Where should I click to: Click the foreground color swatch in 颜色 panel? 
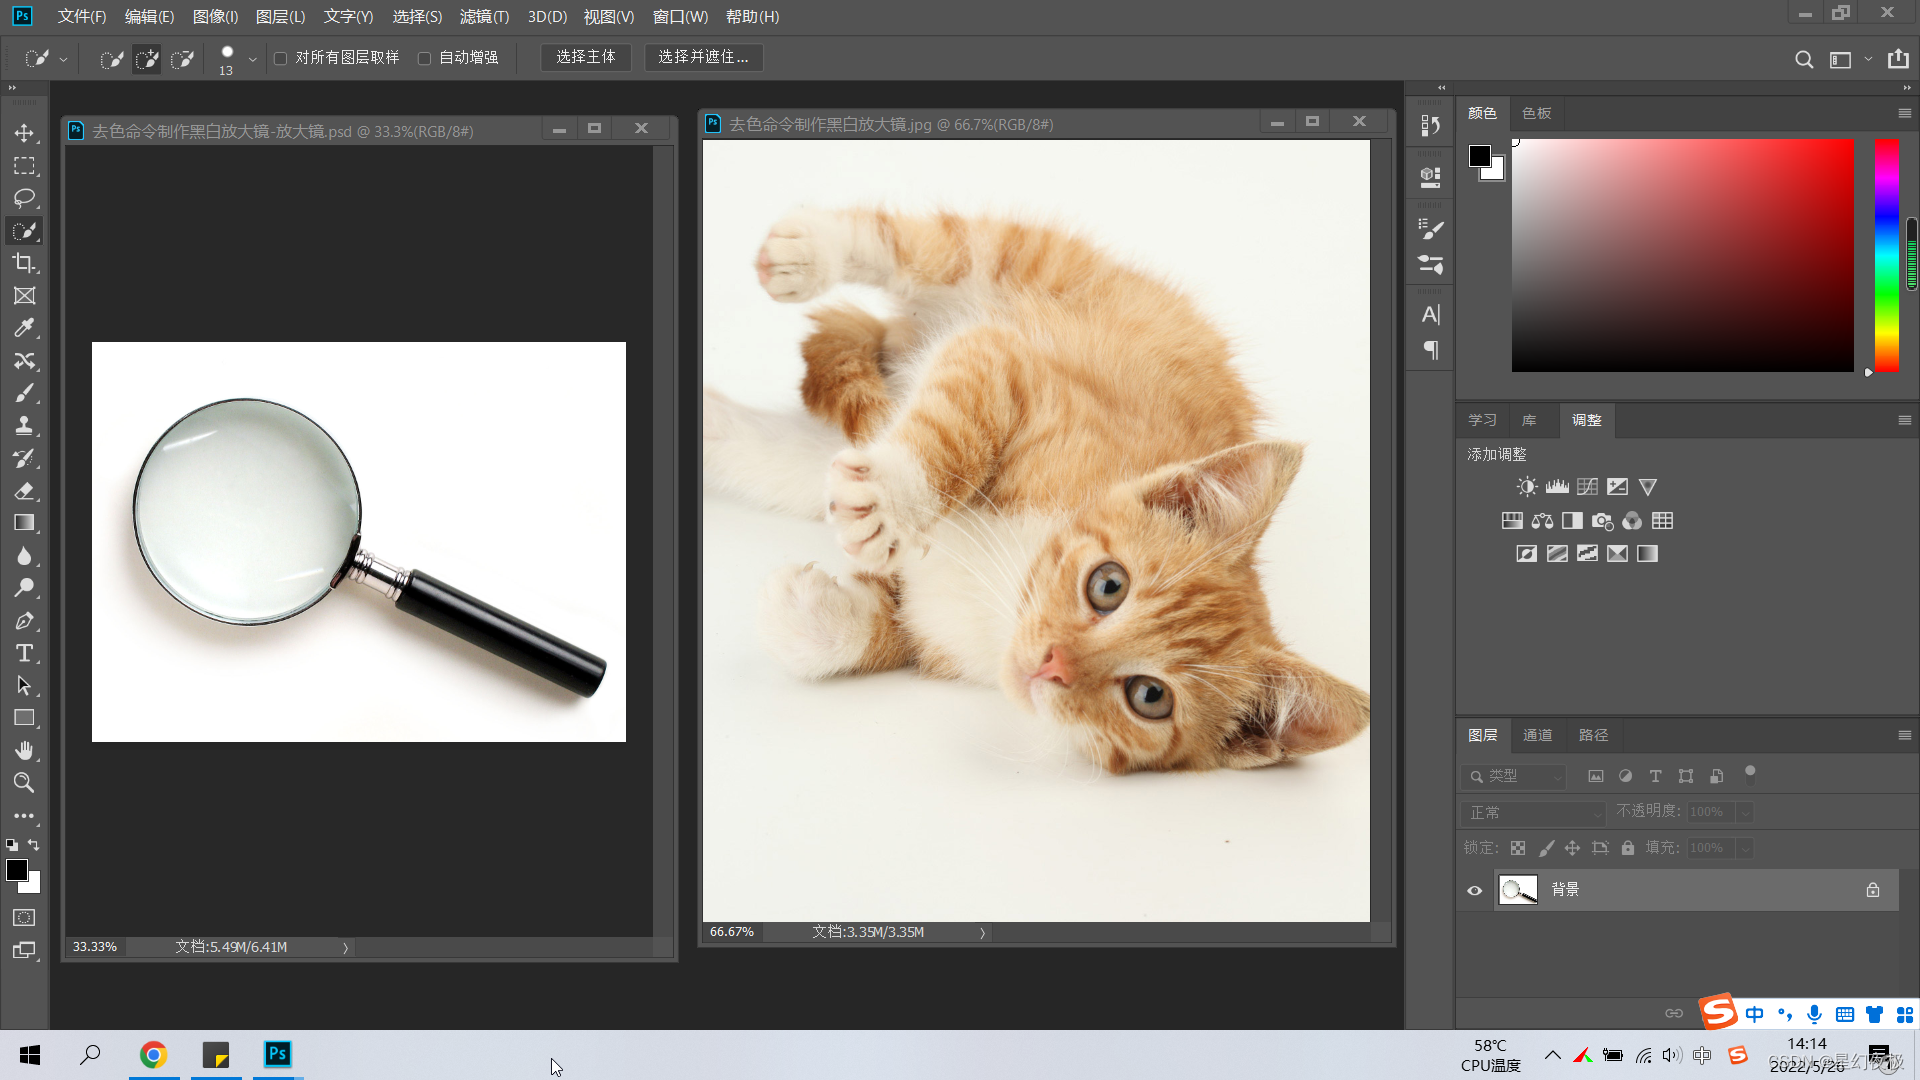pyautogui.click(x=1479, y=156)
